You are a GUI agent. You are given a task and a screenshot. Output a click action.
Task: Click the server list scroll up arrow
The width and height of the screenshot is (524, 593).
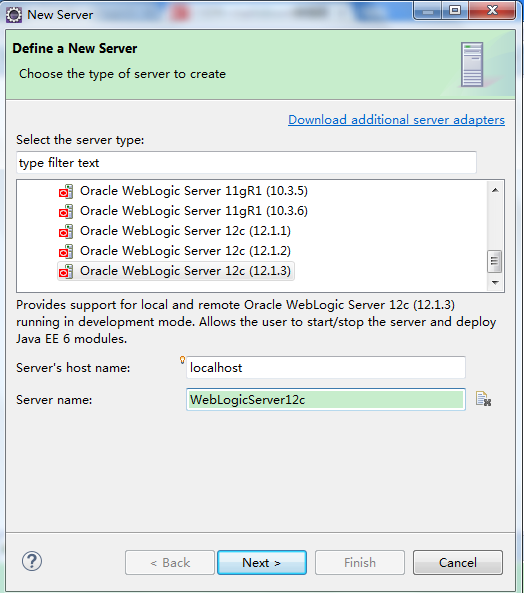495,190
